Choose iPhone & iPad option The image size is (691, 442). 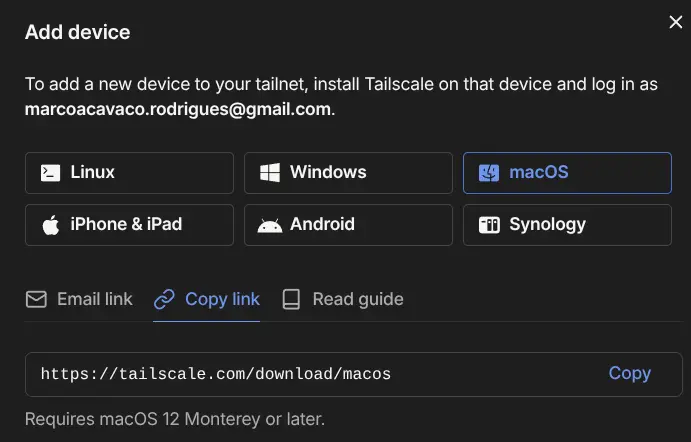[x=129, y=225]
